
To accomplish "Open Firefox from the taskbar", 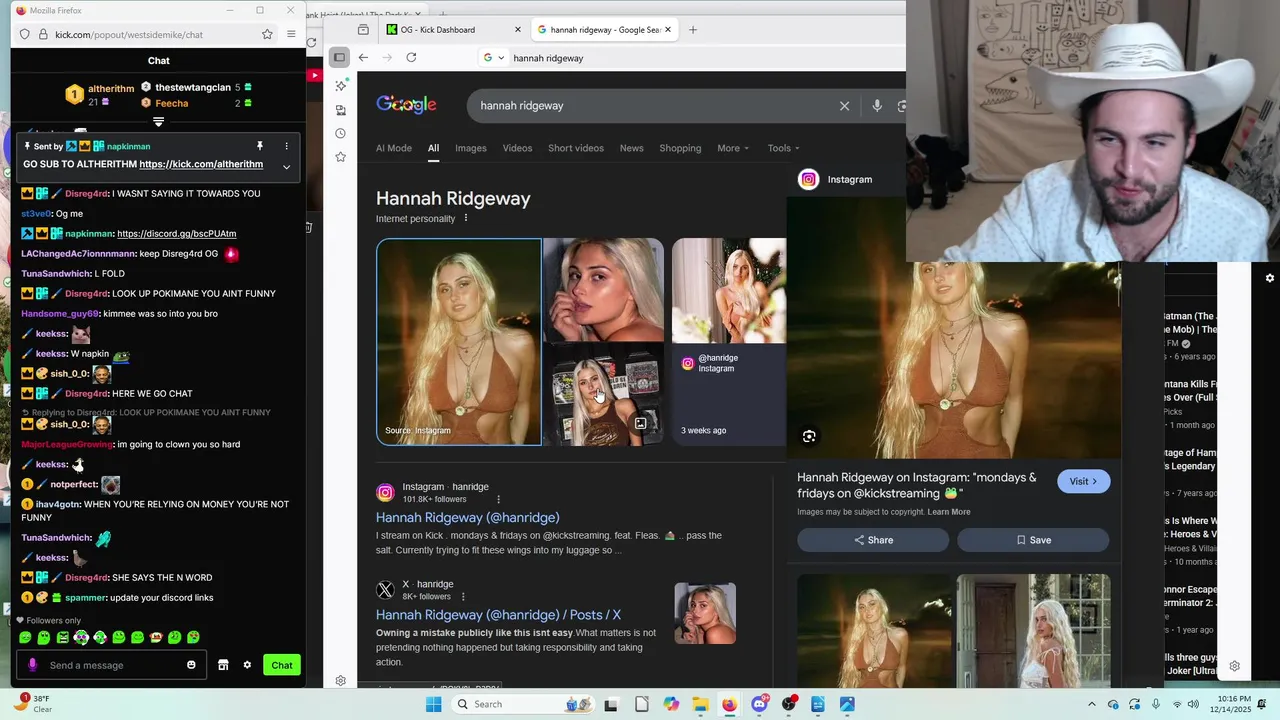I will [729, 704].
